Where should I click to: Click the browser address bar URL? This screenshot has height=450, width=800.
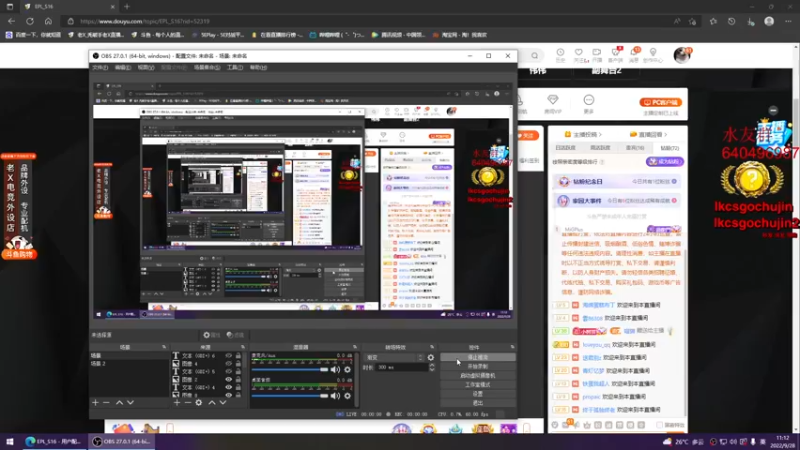click(145, 21)
